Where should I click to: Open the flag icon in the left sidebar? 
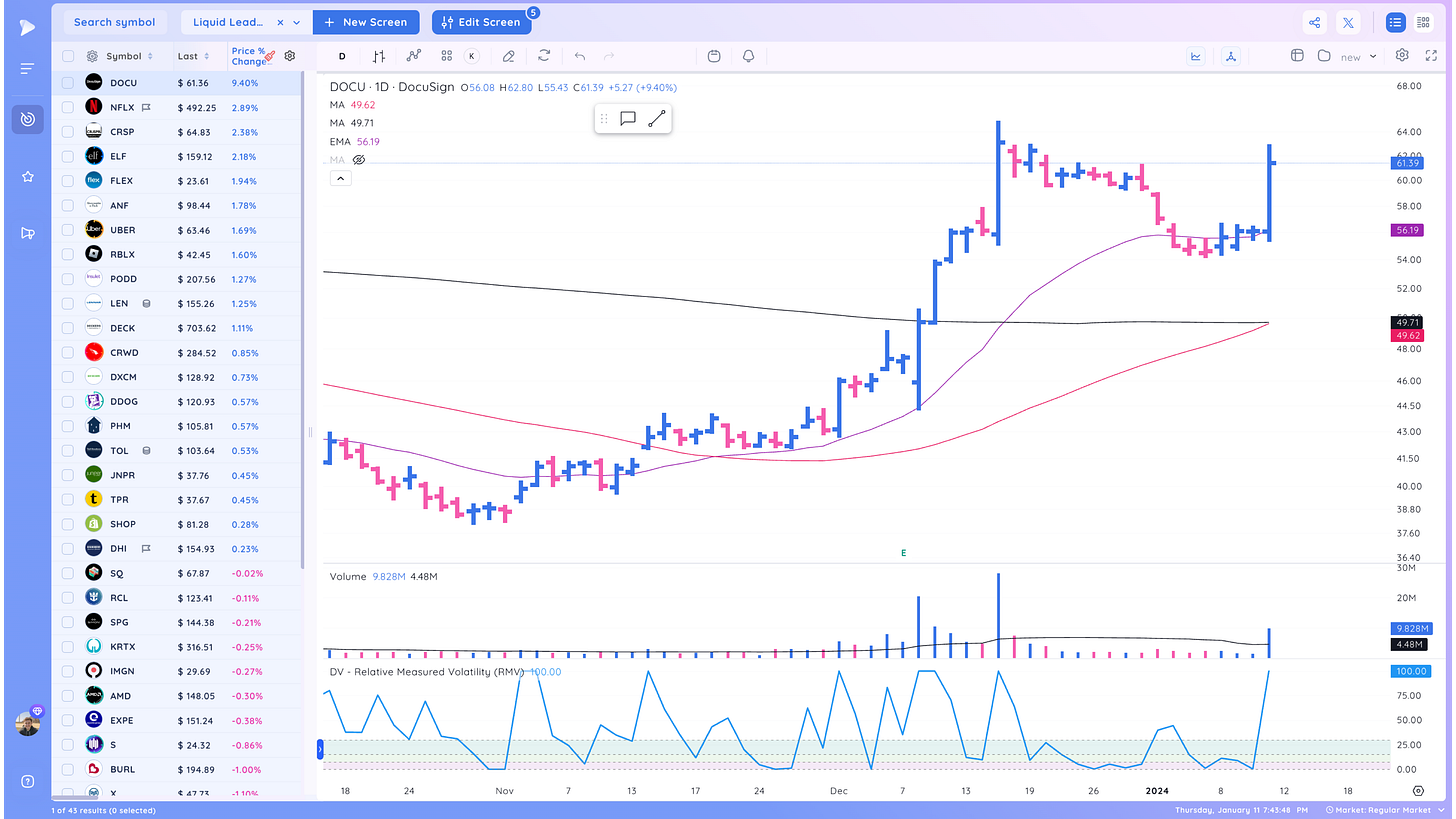tap(27, 233)
